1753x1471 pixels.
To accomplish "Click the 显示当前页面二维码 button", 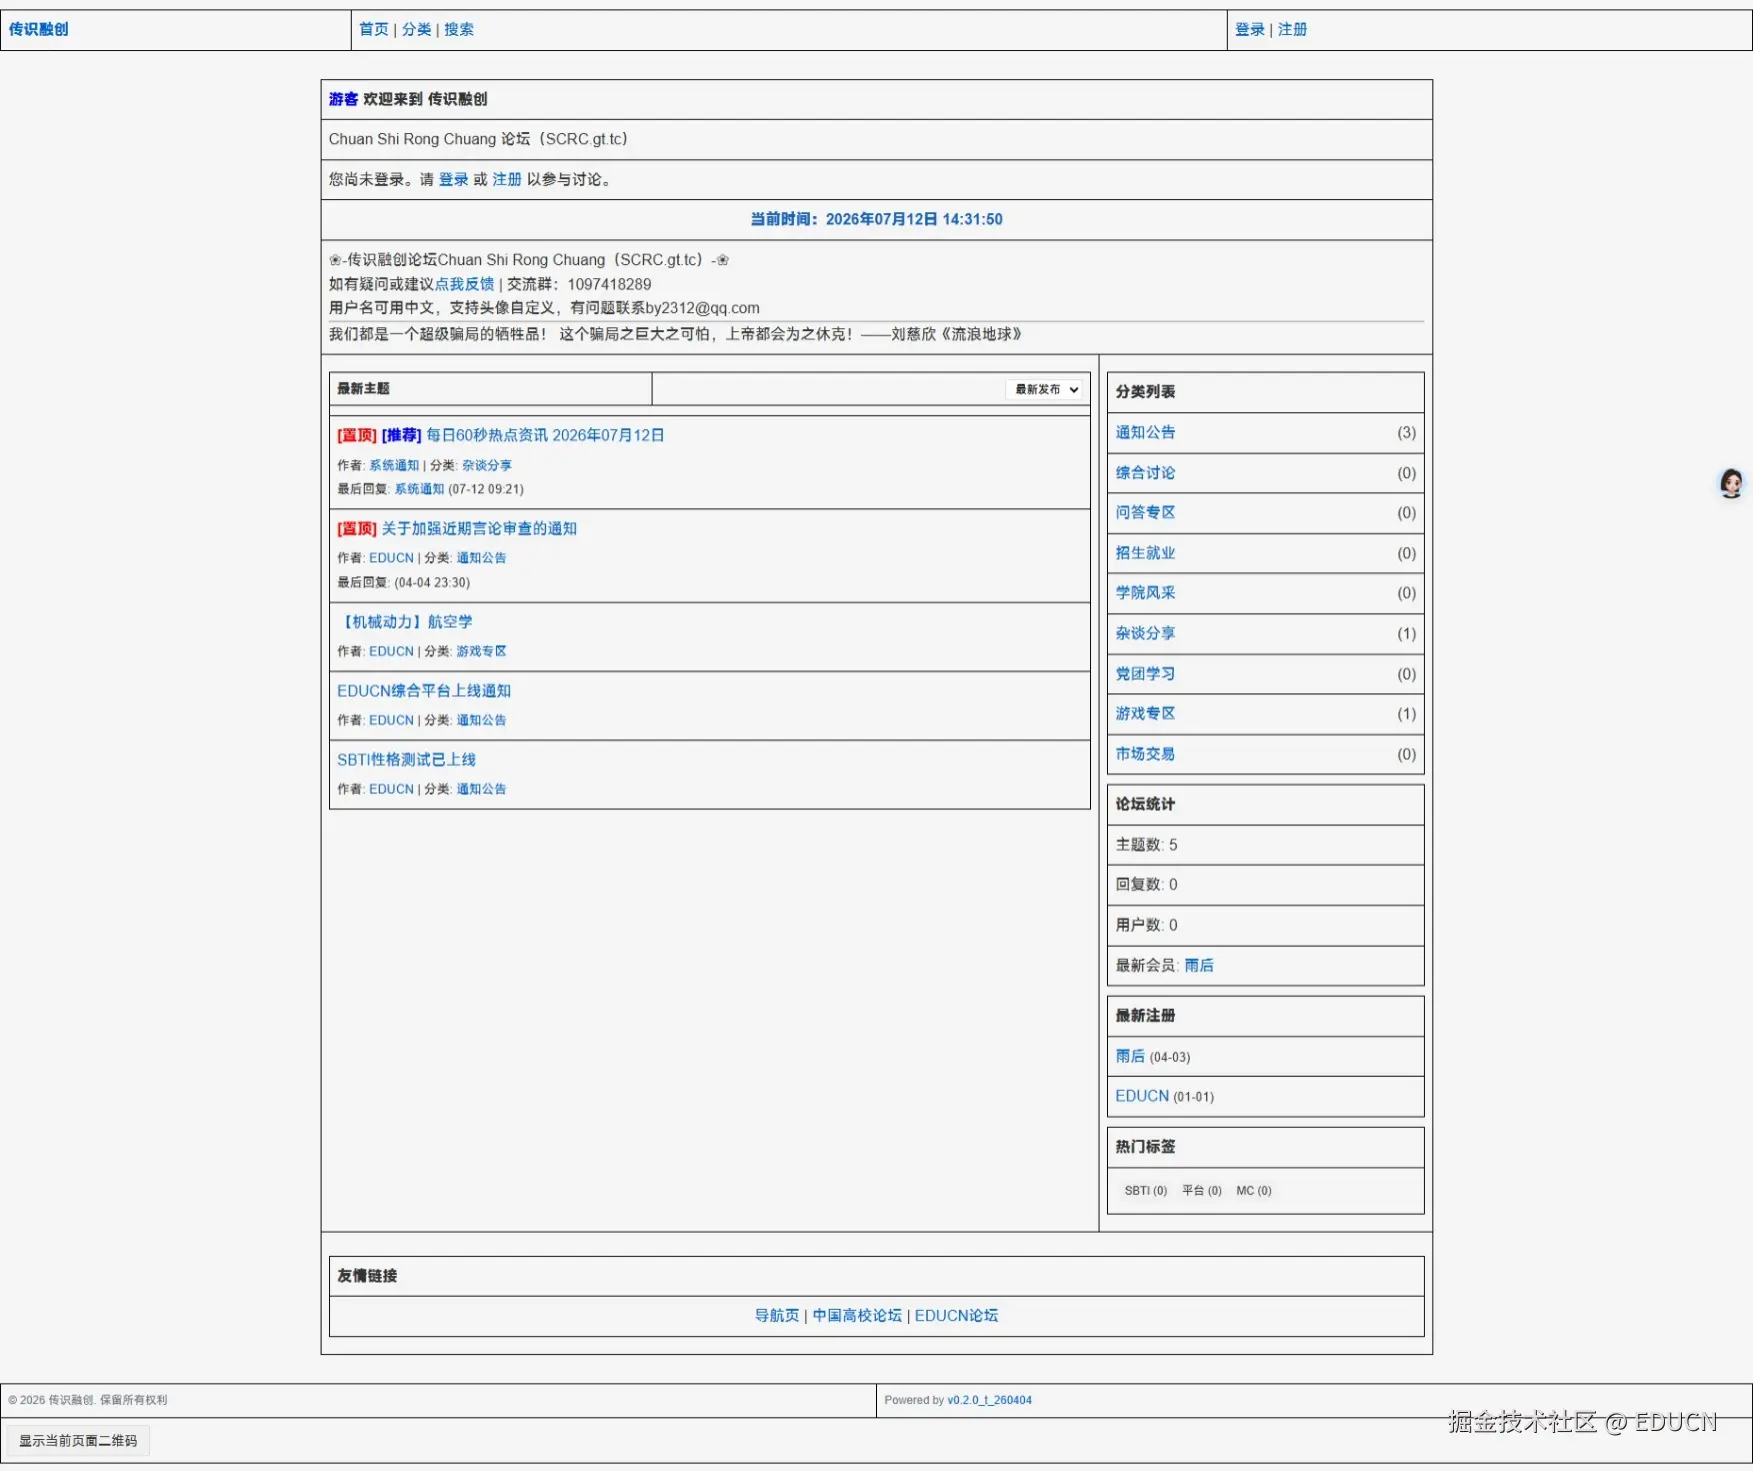I will click(x=78, y=1442).
